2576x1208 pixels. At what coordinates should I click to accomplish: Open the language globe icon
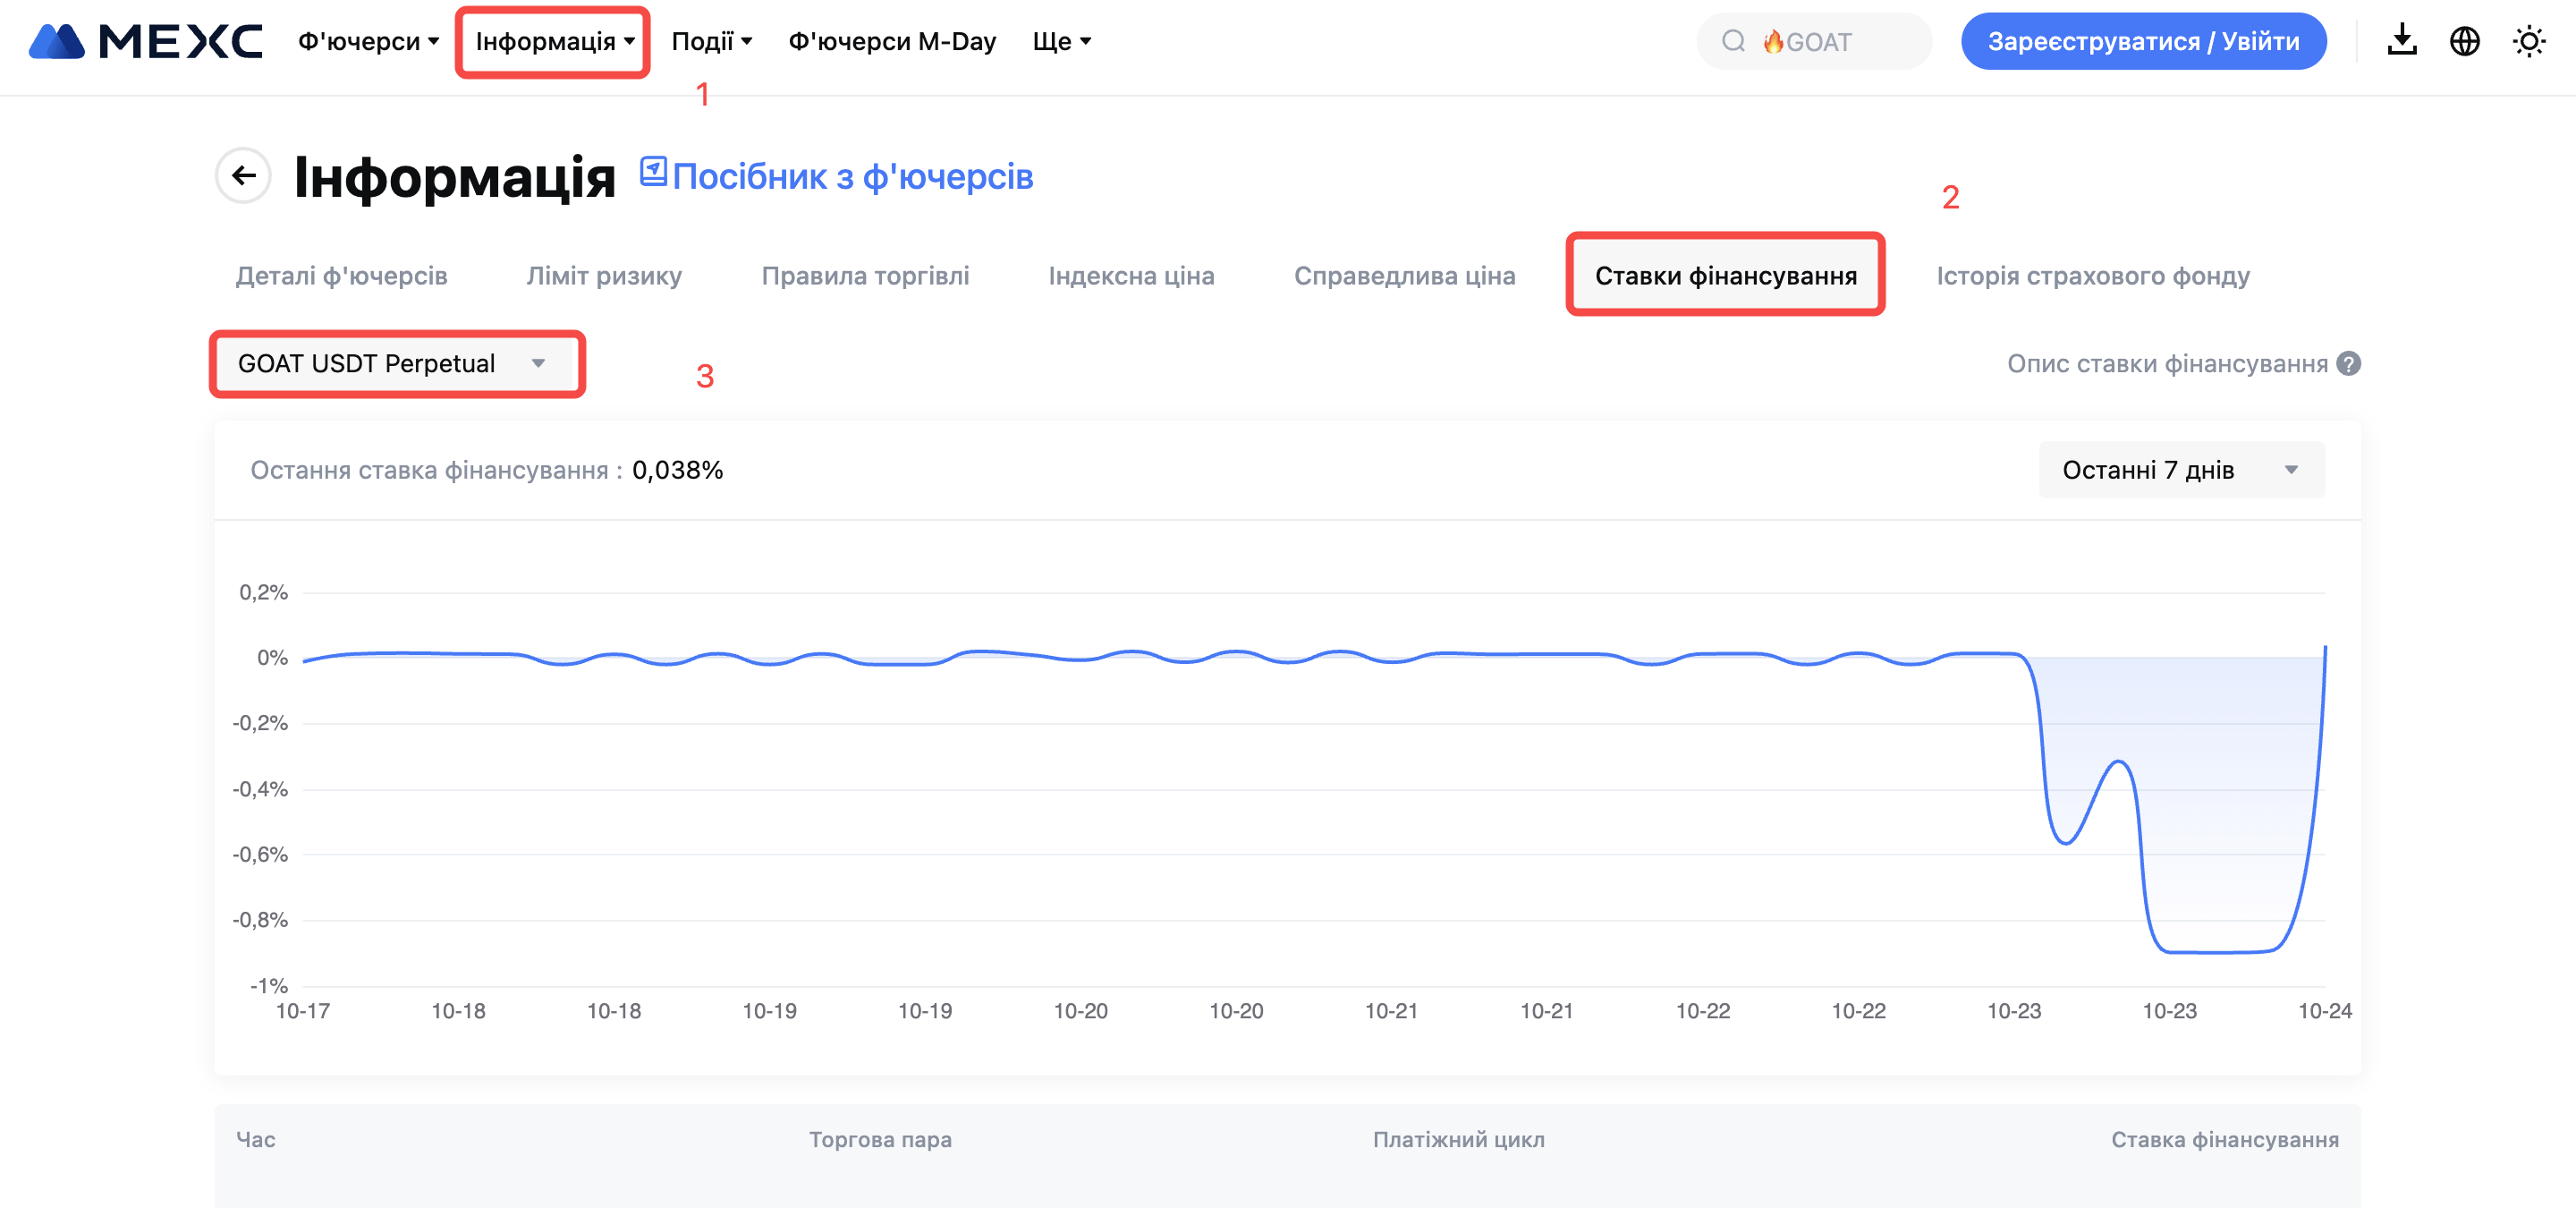2464,41
